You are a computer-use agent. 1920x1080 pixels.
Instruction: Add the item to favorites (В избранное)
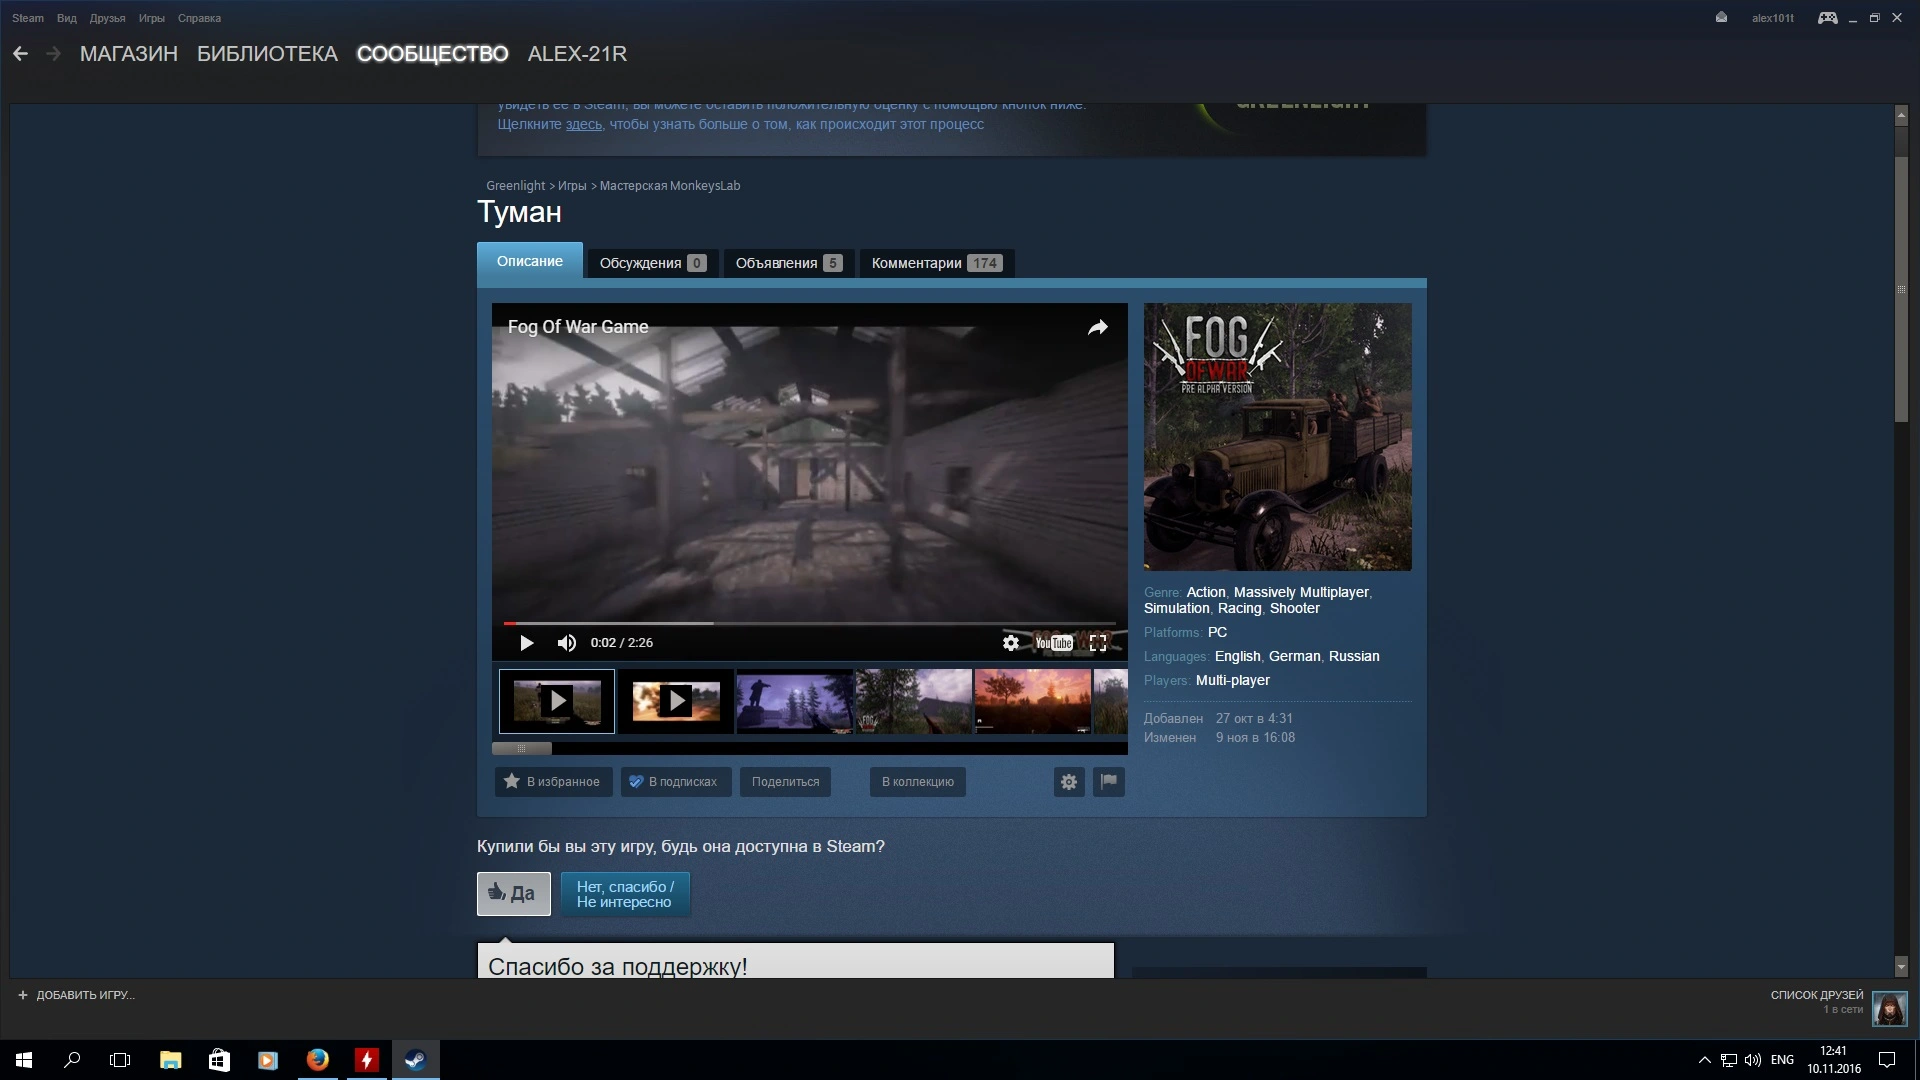click(x=553, y=782)
